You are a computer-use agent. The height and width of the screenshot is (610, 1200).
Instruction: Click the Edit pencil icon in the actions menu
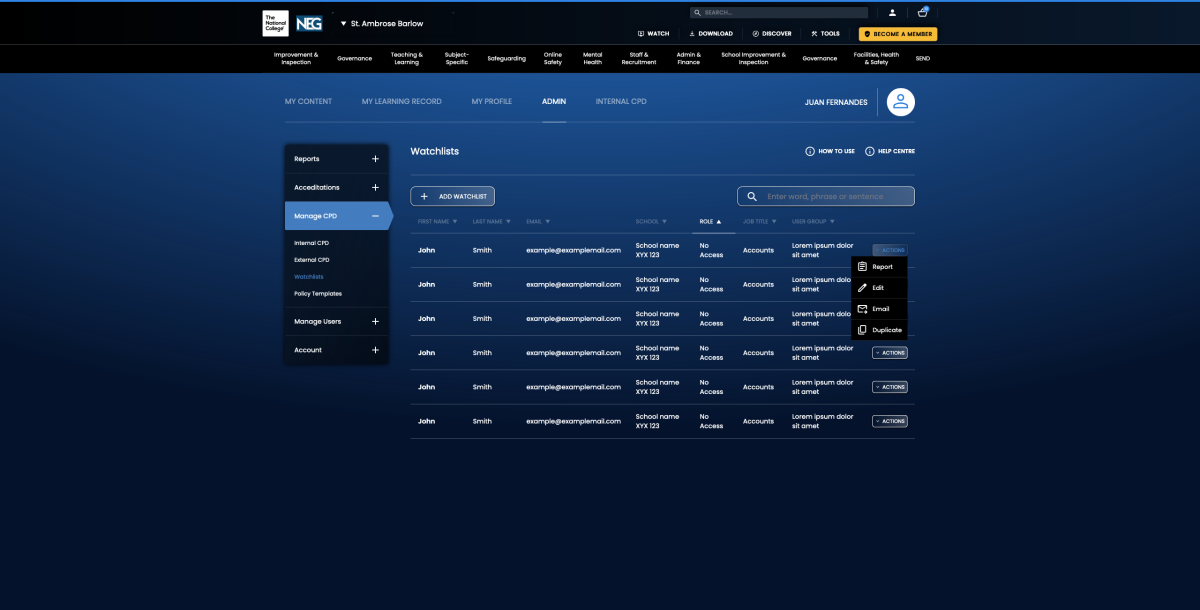coord(863,288)
